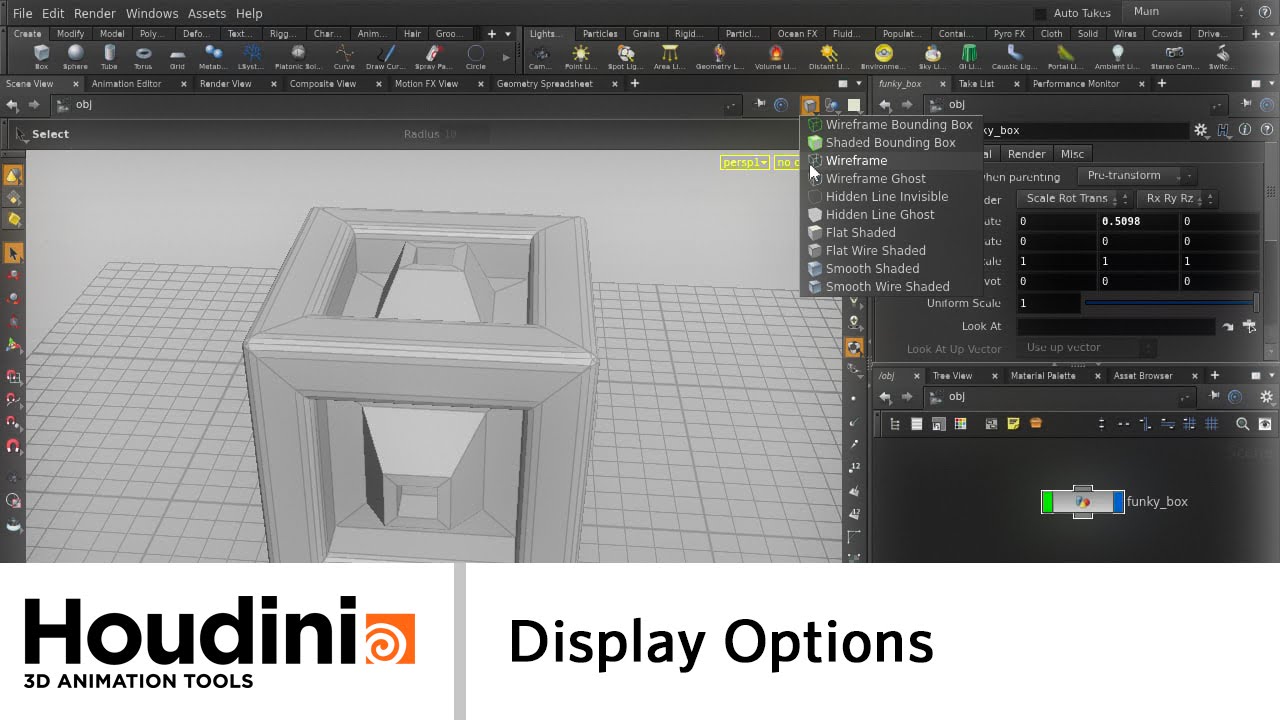Screen dimensions: 1280x720
Task: Toggle sticky note display in network editor
Action: click(1013, 424)
